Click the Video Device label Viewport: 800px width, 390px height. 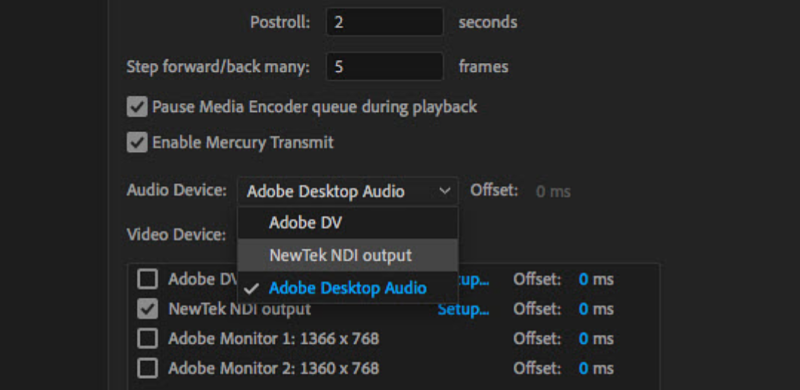click(177, 235)
